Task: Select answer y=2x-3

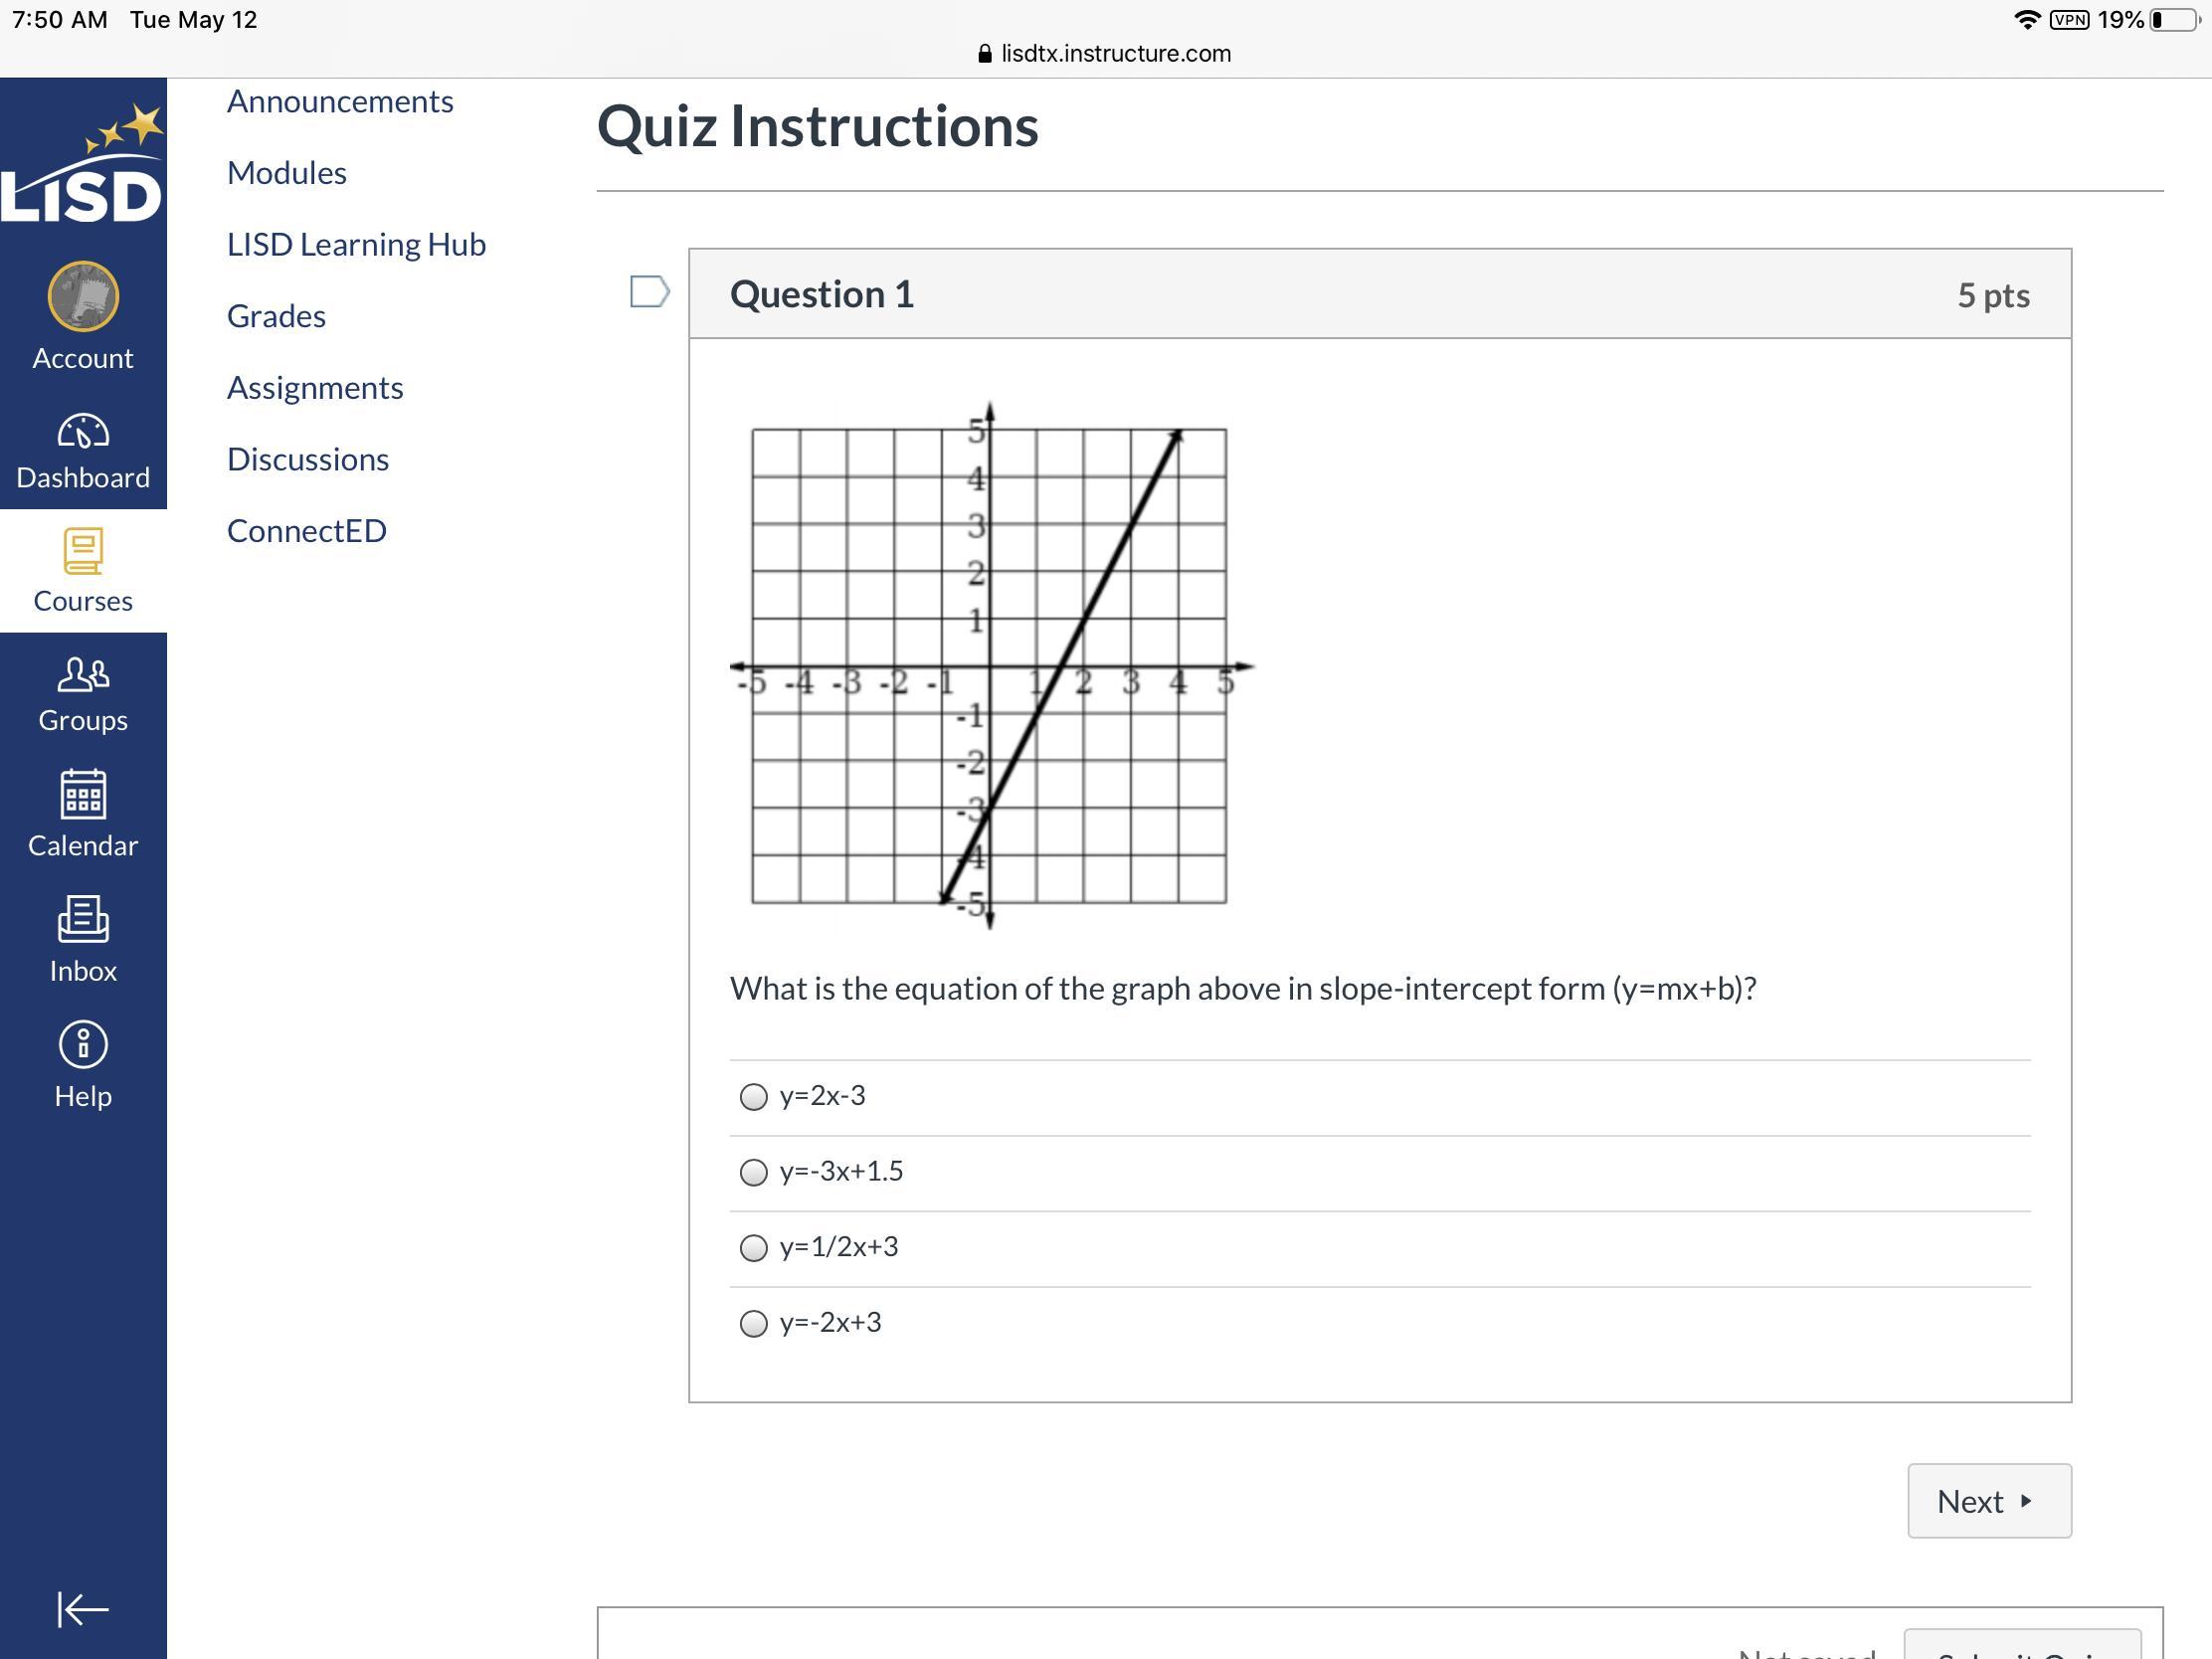Action: [753, 1097]
